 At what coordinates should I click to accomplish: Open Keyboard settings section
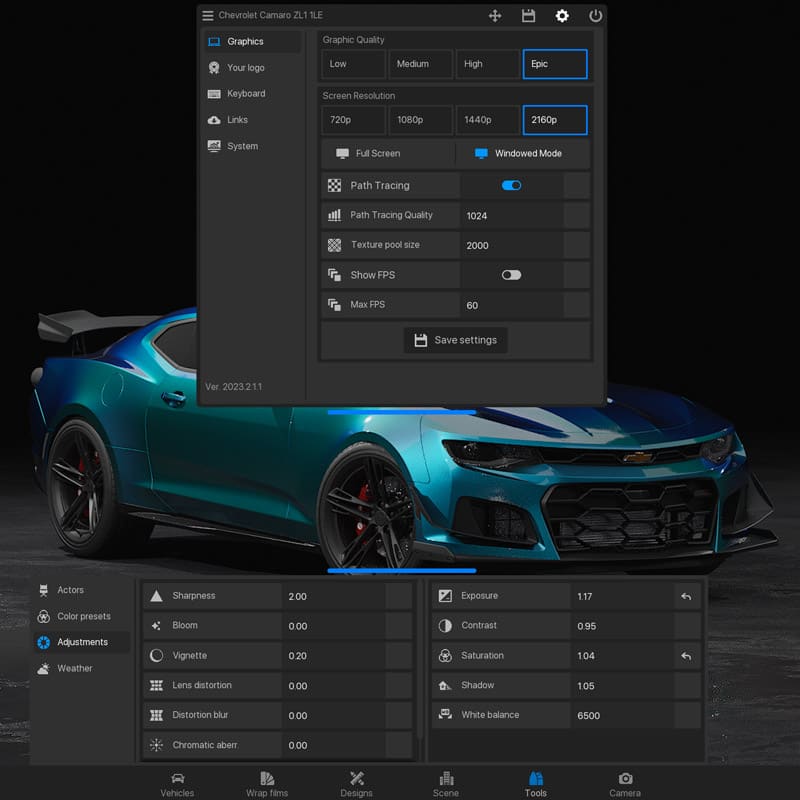click(253, 93)
